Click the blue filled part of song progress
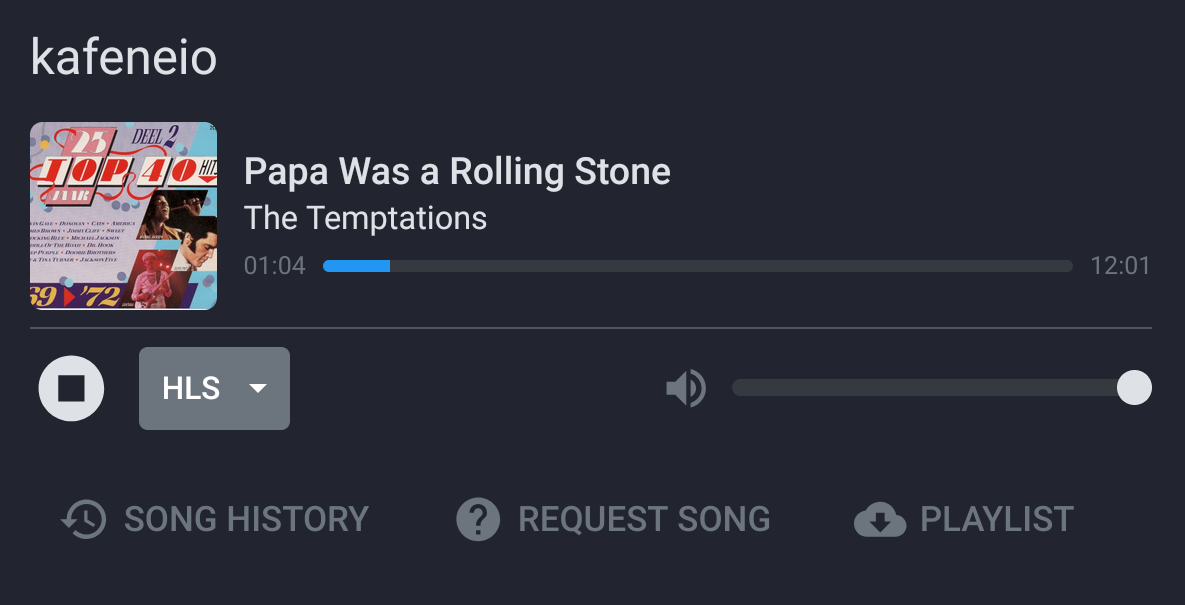 pos(356,266)
